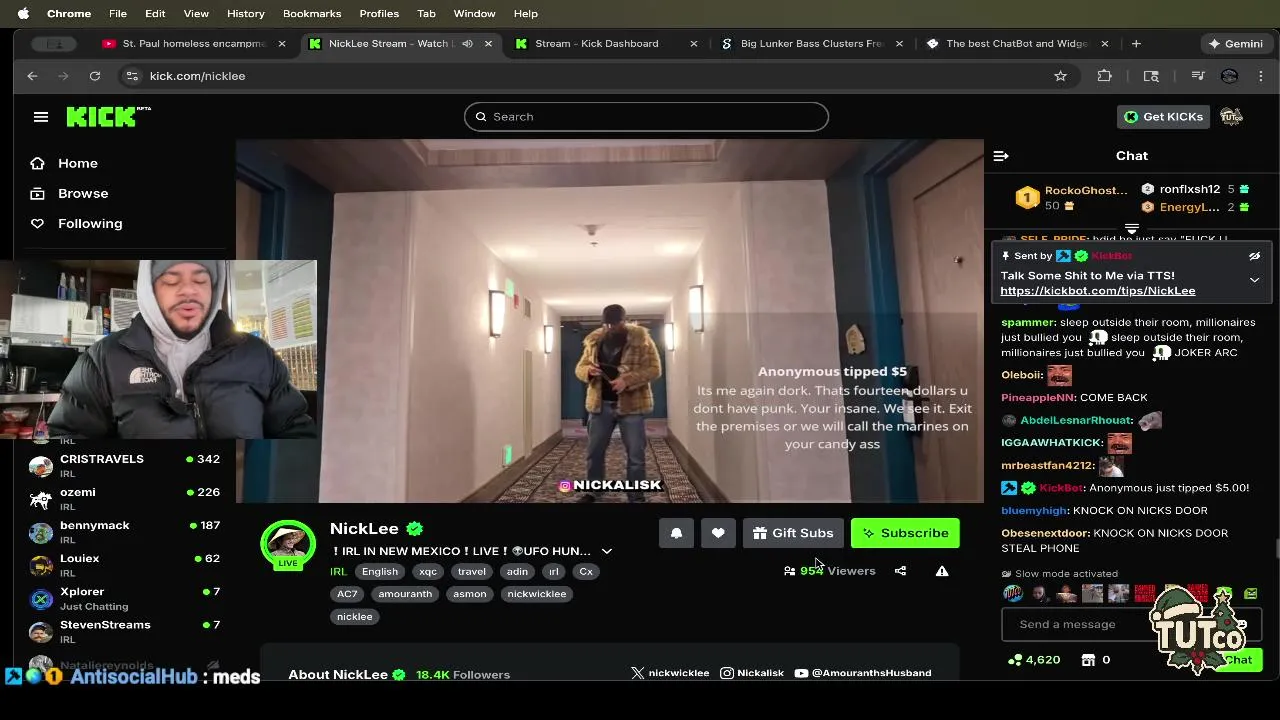The image size is (1280, 720).
Task: Expand the chat leaderboard arrow
Action: (x=1132, y=229)
